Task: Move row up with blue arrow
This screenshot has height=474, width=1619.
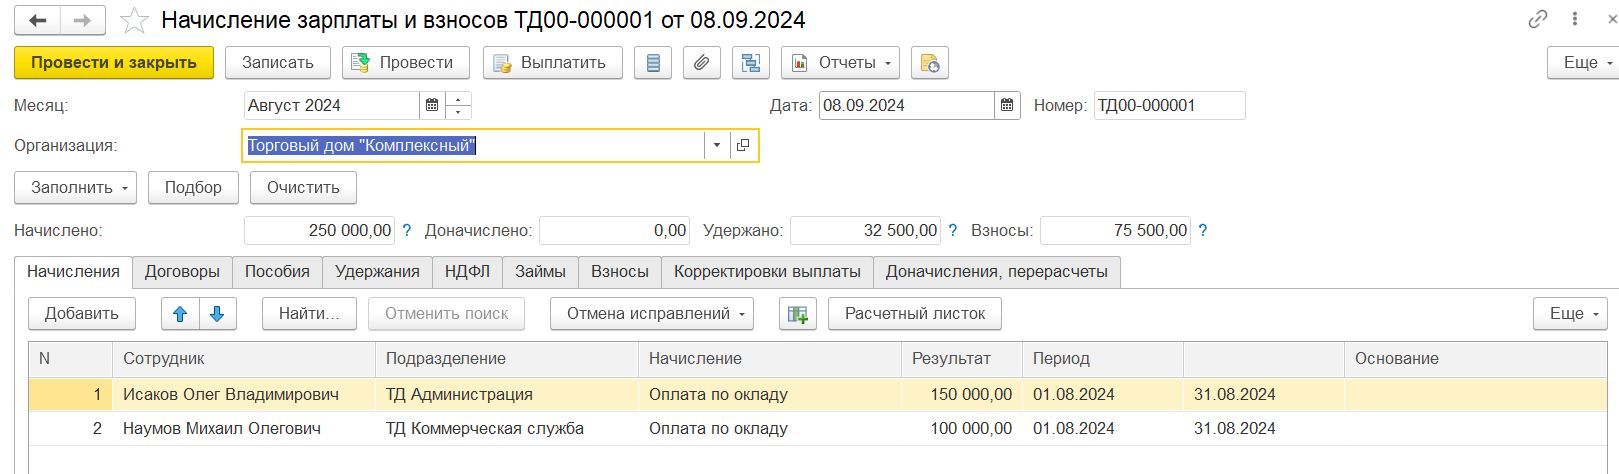Action: (180, 313)
